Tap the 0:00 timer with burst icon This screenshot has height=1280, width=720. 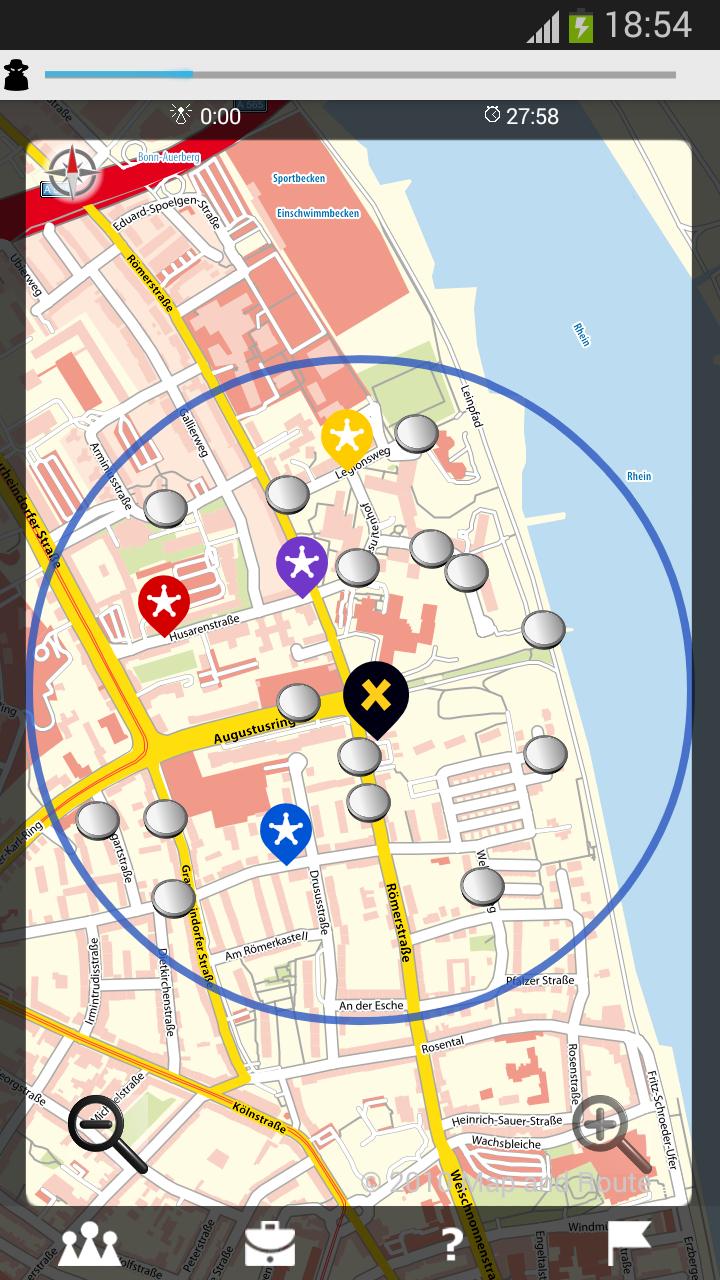click(206, 116)
